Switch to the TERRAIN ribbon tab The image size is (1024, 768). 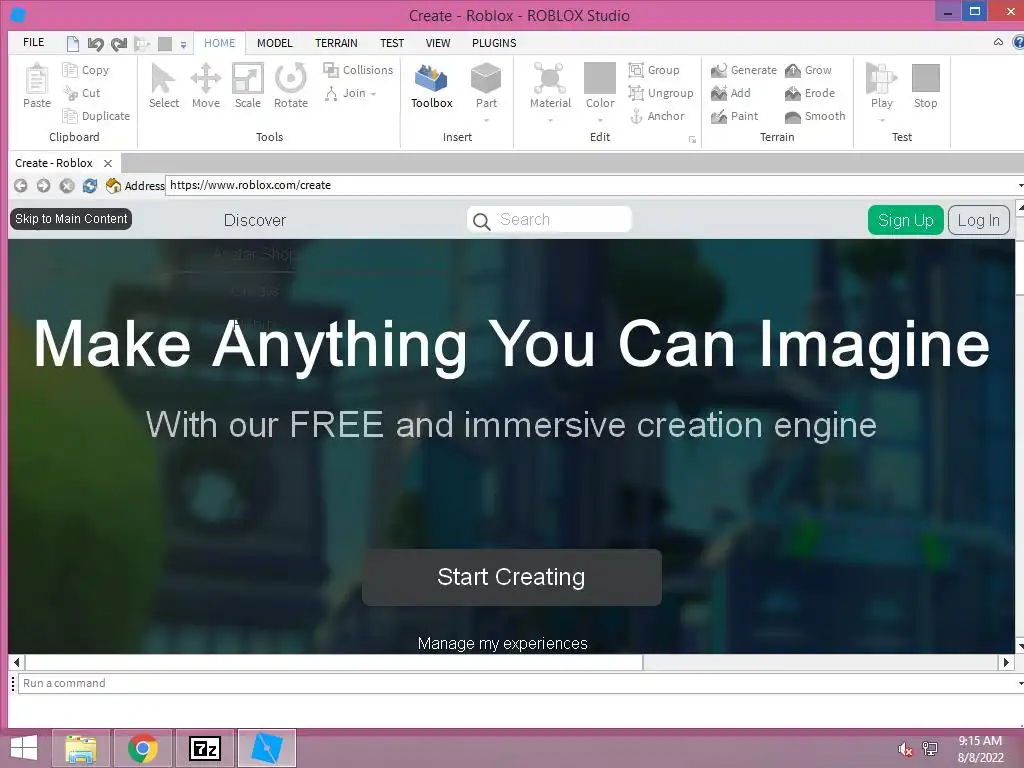[336, 43]
